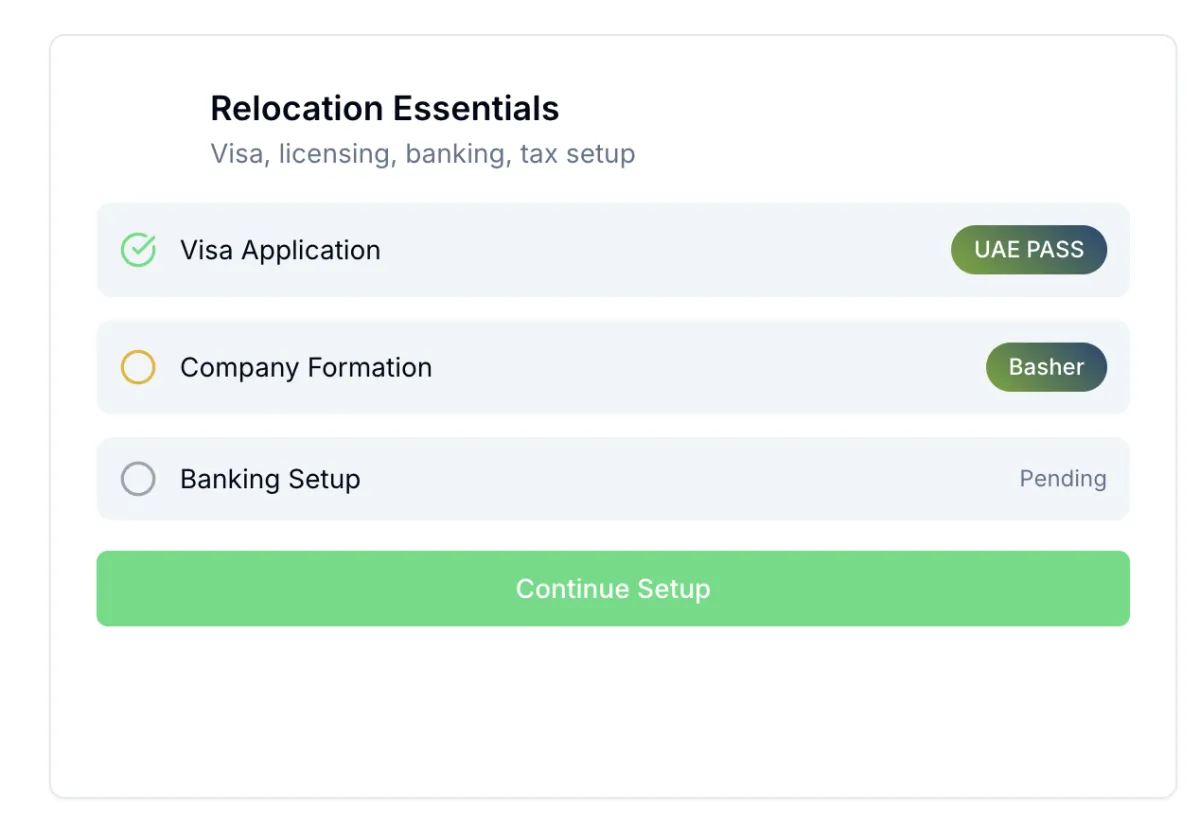
Task: Open the Banking Setup step label
Action: click(x=270, y=479)
